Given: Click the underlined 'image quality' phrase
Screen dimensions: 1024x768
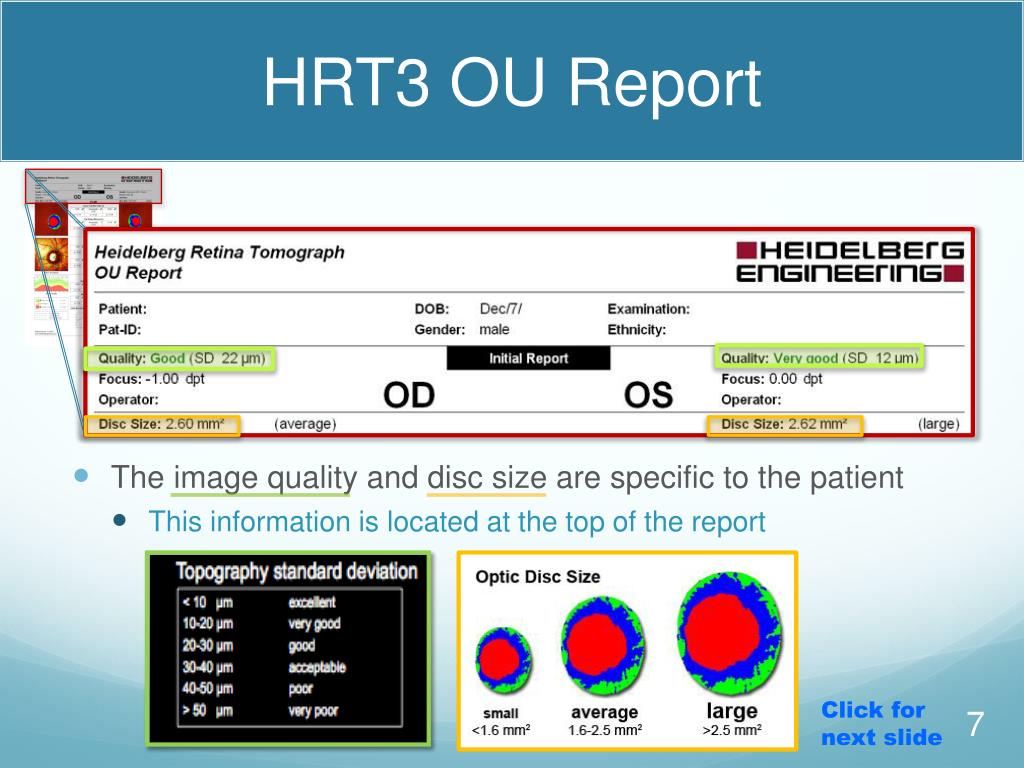Looking at the screenshot, I should coord(264,479).
